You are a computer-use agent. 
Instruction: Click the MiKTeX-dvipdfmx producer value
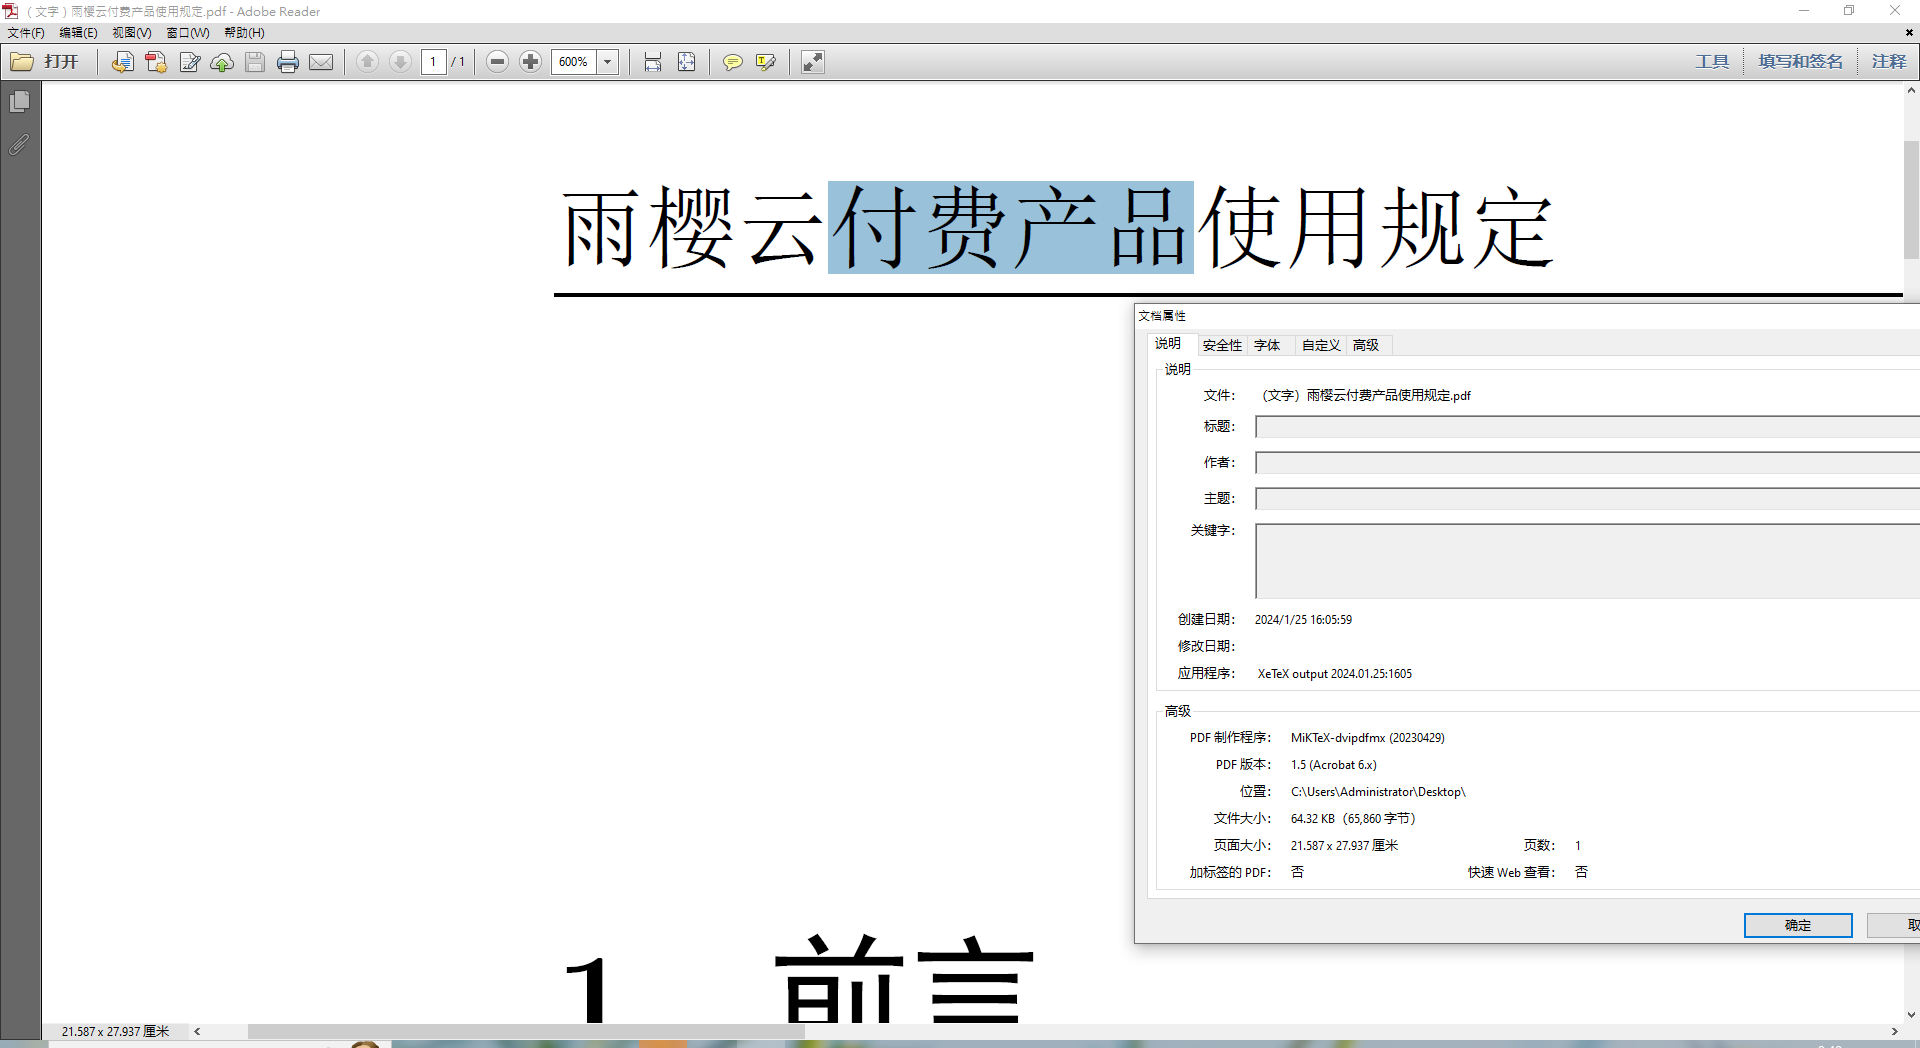(x=1367, y=738)
